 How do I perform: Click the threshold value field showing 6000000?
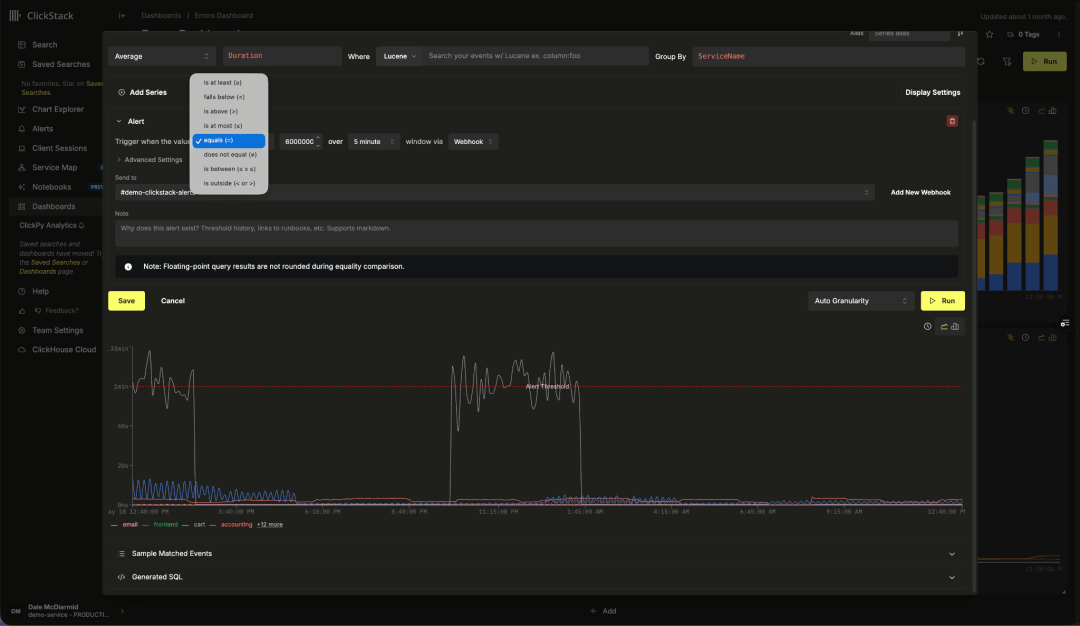tap(299, 141)
